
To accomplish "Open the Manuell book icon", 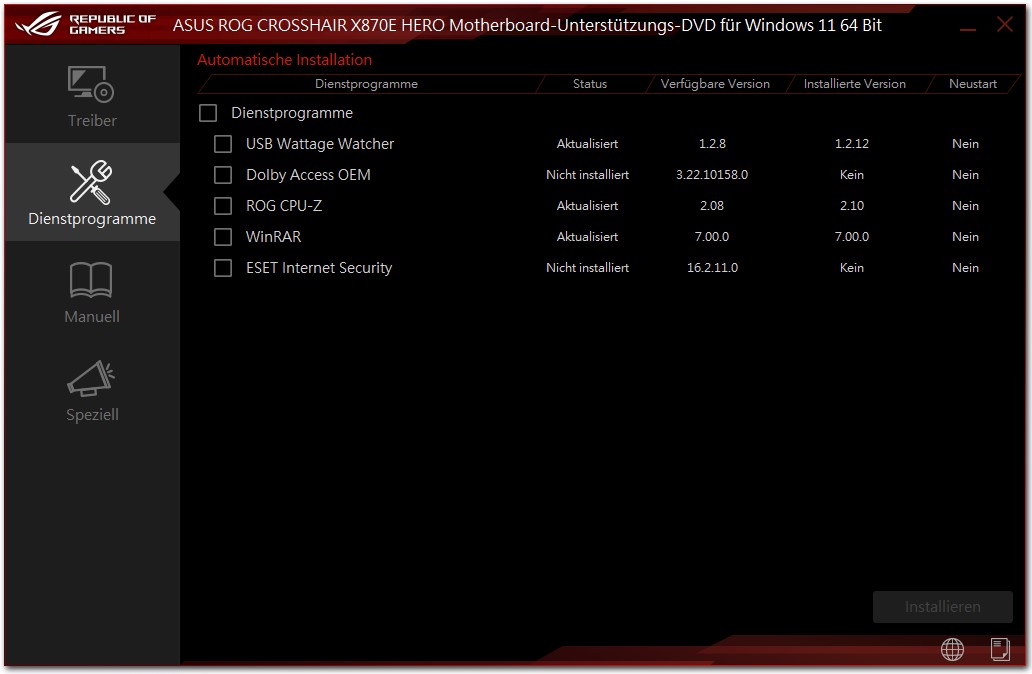I will click(x=91, y=282).
